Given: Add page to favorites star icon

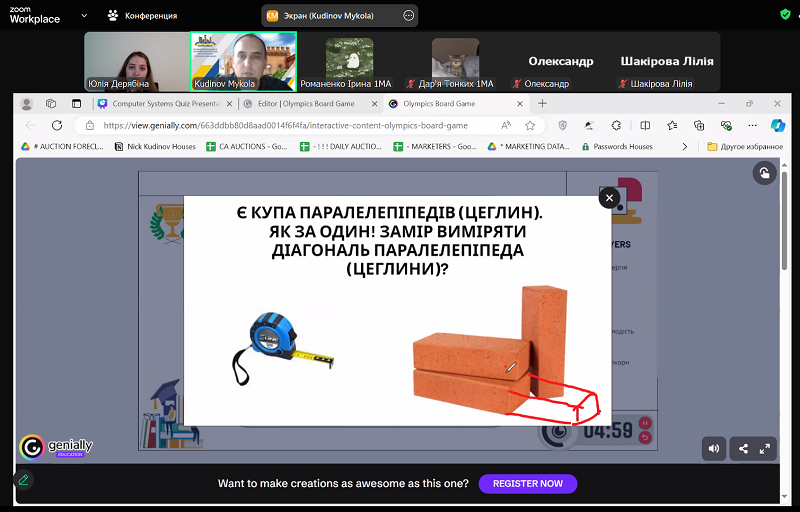Looking at the screenshot, I should pyautogui.click(x=530, y=125).
